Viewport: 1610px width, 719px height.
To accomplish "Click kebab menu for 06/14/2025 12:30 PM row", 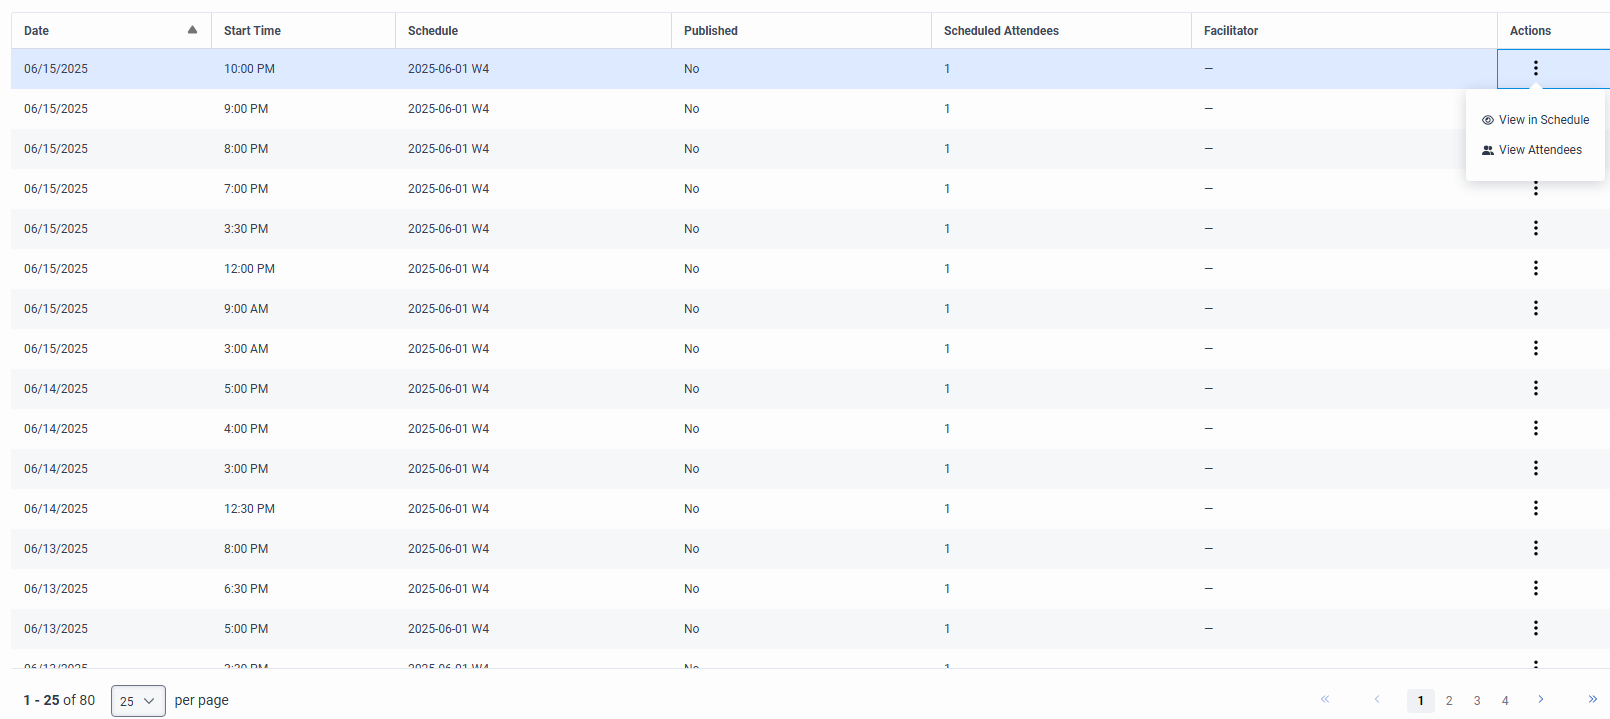I will [1535, 509].
